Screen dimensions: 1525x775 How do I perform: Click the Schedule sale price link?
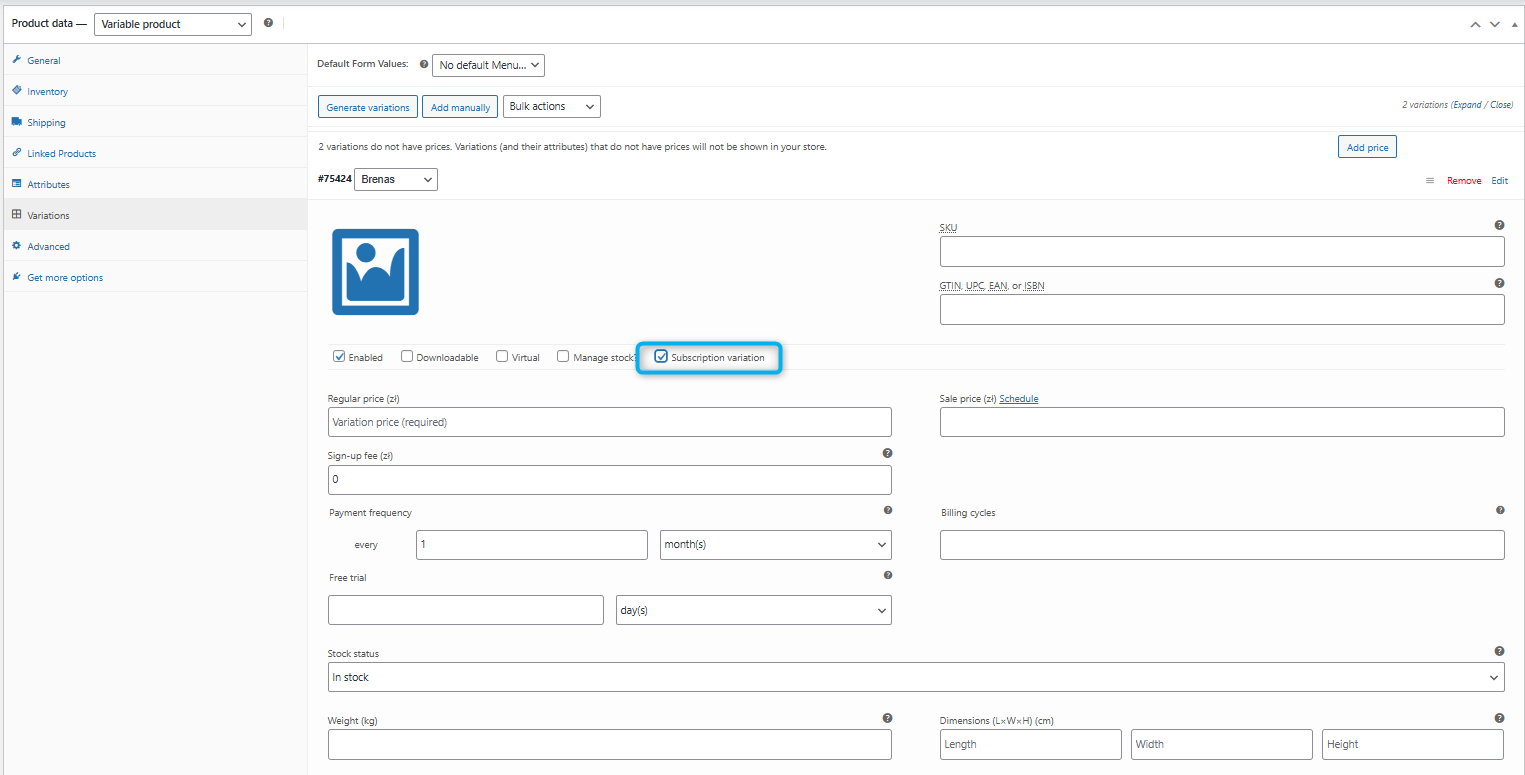(x=1018, y=399)
